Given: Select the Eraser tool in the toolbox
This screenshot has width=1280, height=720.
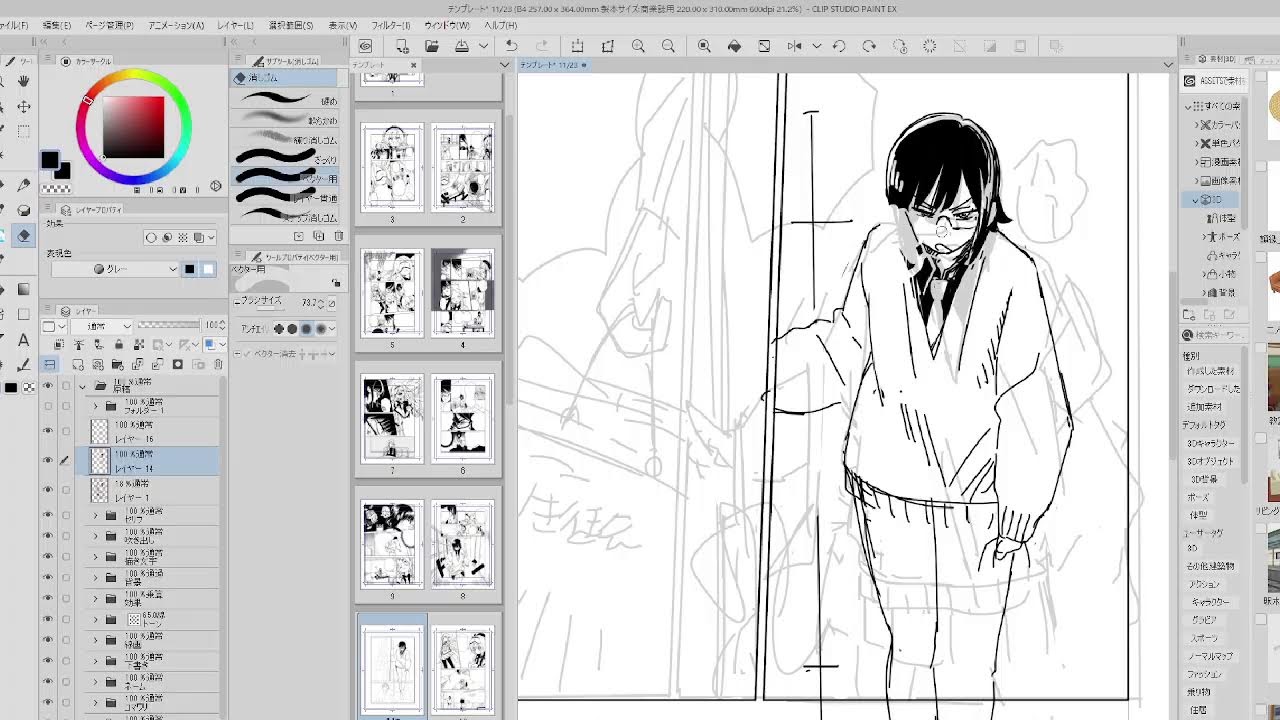Looking at the screenshot, I should 24,236.
